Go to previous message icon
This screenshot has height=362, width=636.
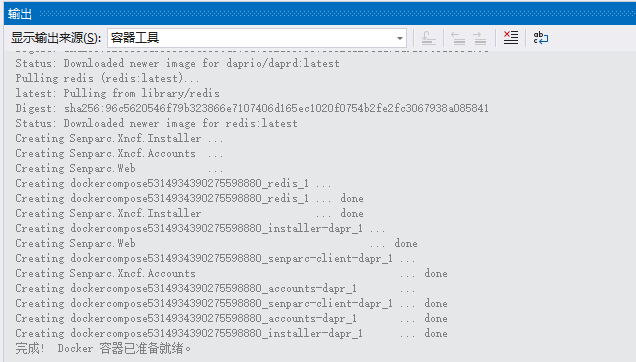[x=458, y=38]
